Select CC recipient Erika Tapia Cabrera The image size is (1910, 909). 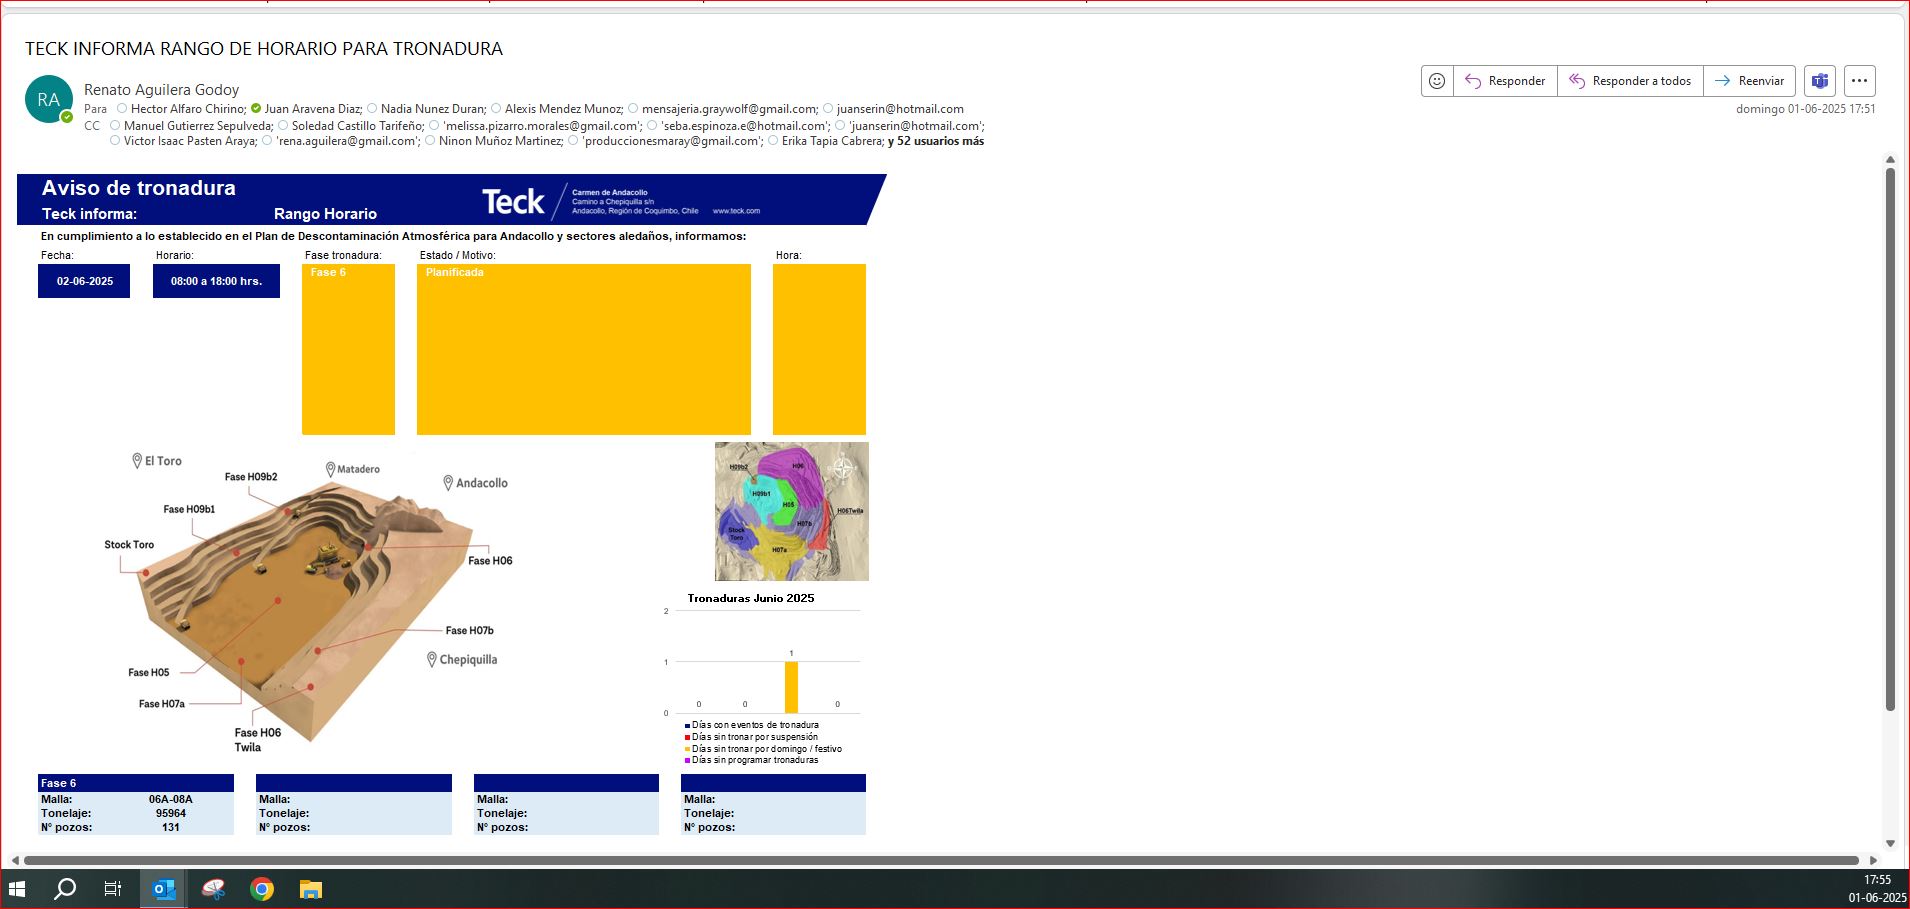point(832,141)
